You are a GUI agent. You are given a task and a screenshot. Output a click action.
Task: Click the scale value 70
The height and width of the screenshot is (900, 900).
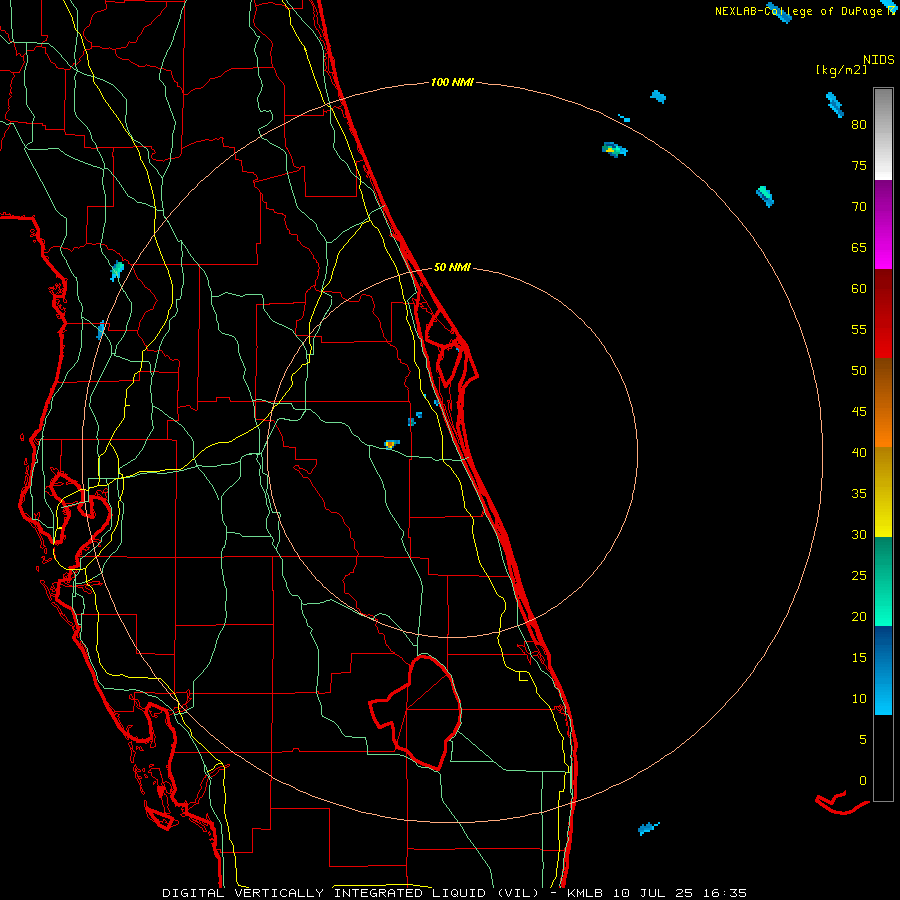point(859,207)
